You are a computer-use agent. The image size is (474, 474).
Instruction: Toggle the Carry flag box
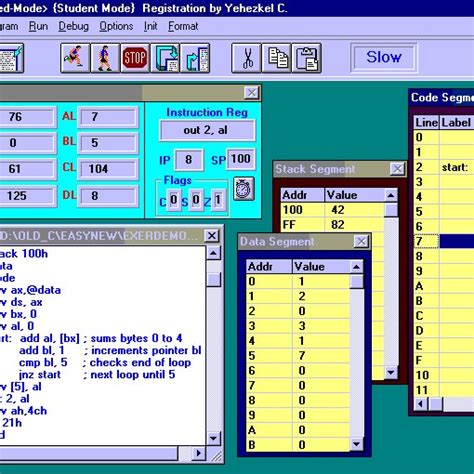[173, 200]
